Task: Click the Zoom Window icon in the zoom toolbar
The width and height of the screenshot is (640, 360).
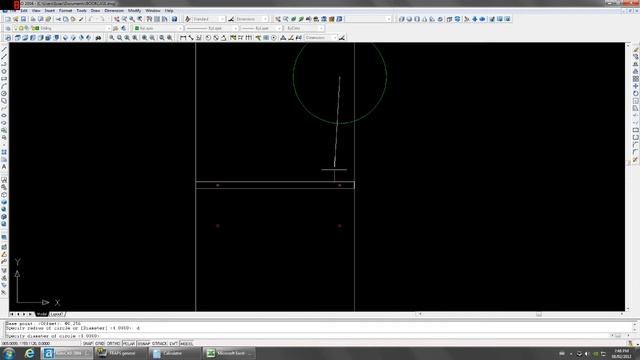Action: 111,38
